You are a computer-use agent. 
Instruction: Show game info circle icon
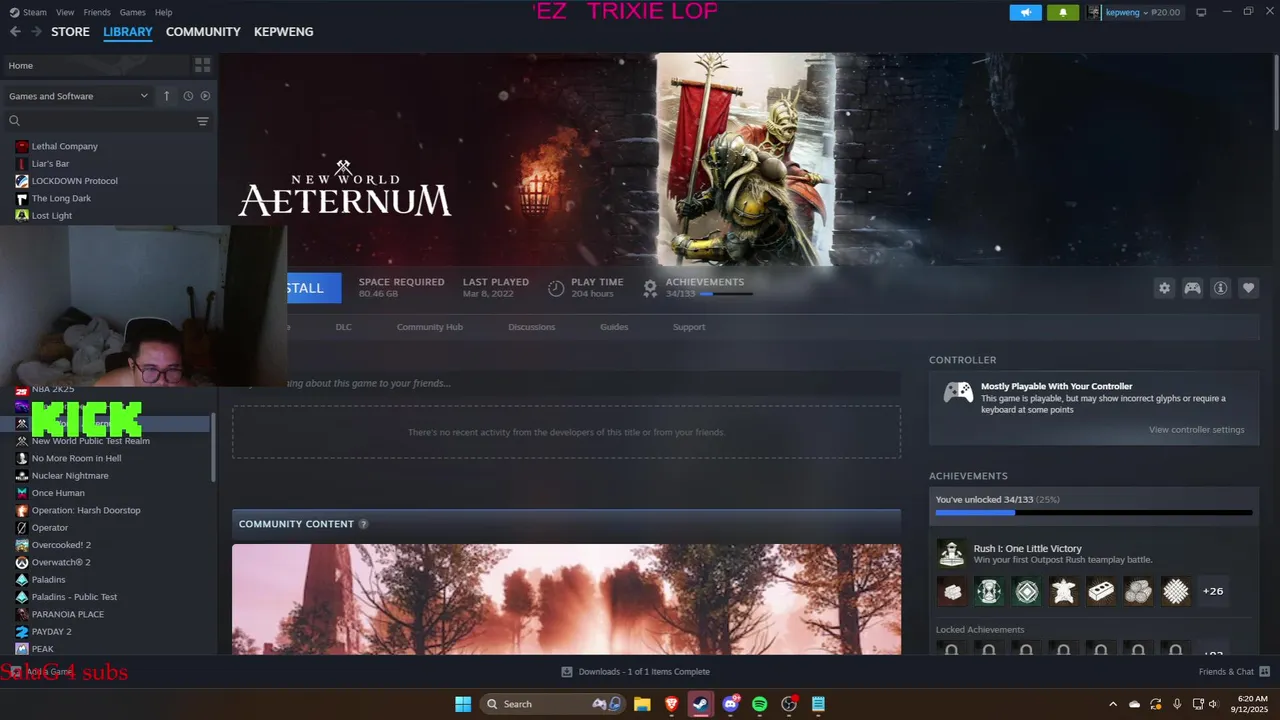click(1220, 288)
